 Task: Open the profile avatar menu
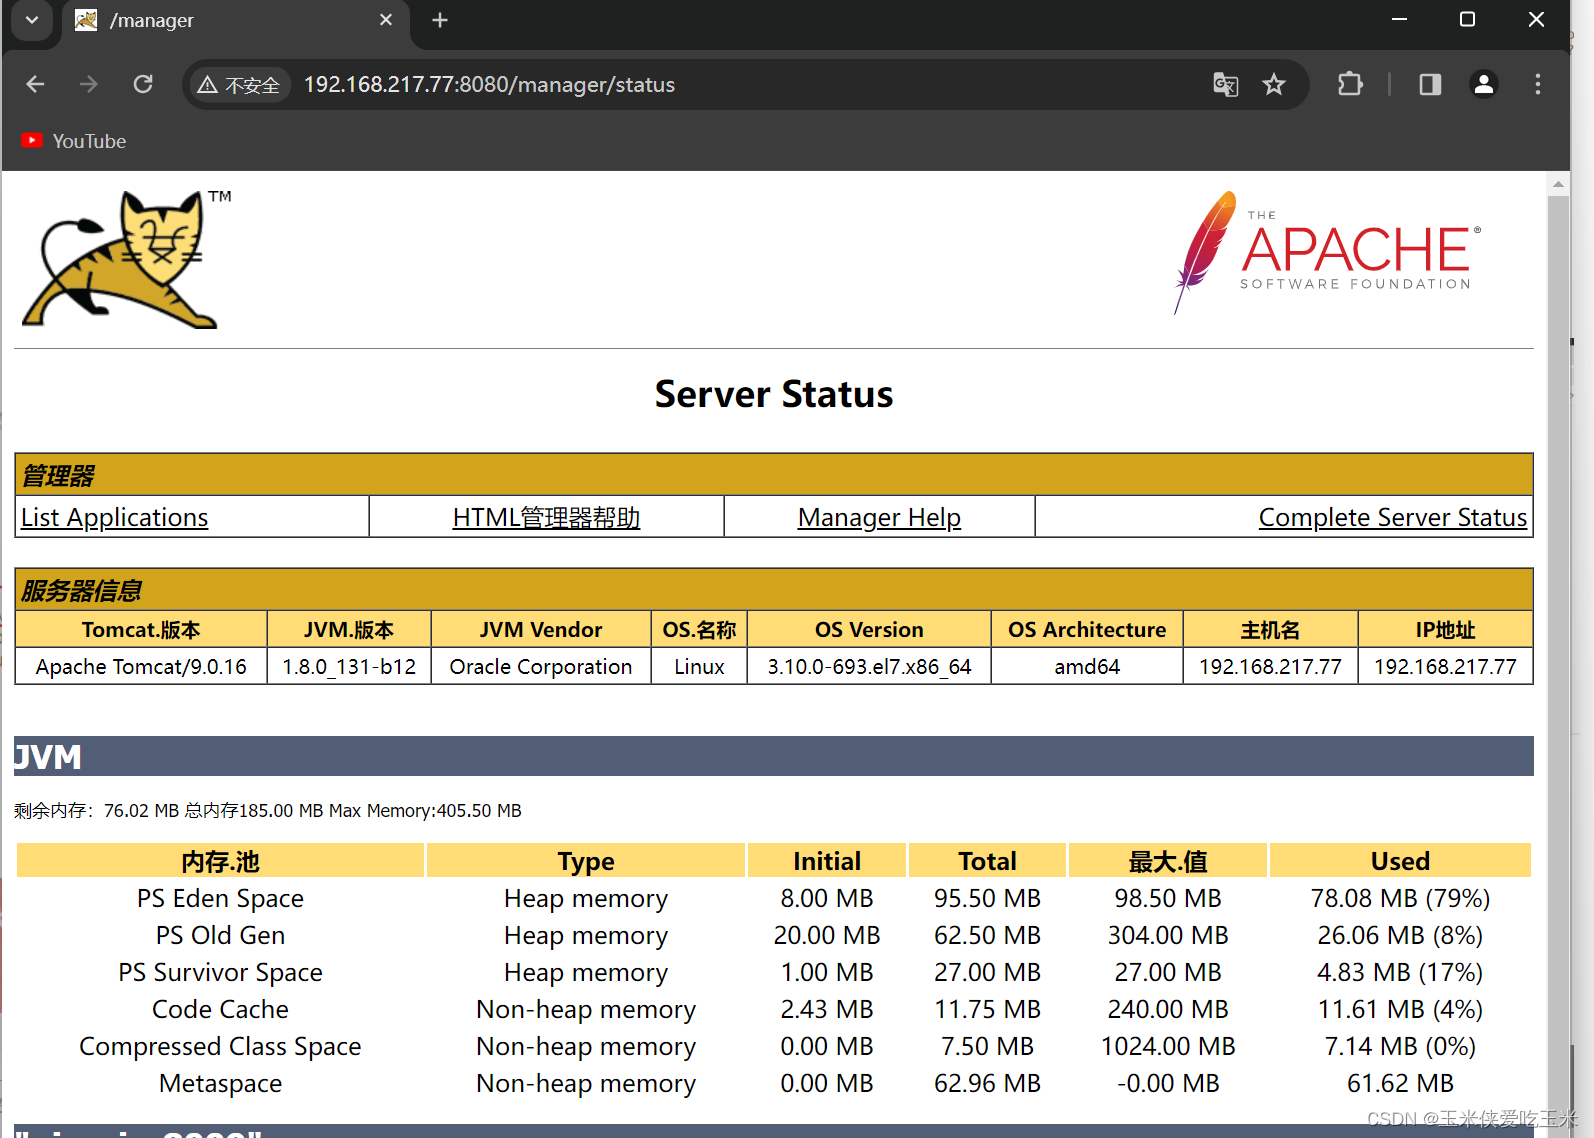[1484, 85]
